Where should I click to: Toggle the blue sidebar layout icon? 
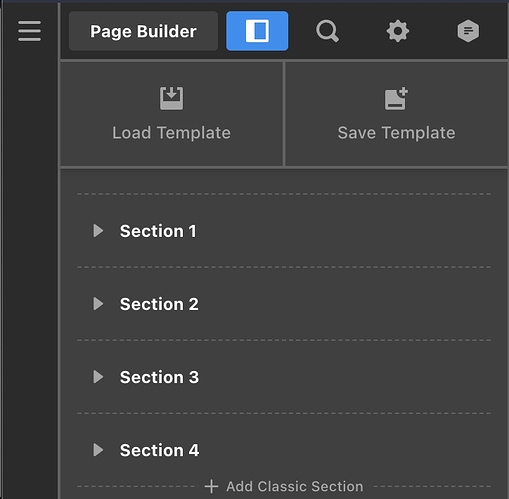click(x=257, y=31)
